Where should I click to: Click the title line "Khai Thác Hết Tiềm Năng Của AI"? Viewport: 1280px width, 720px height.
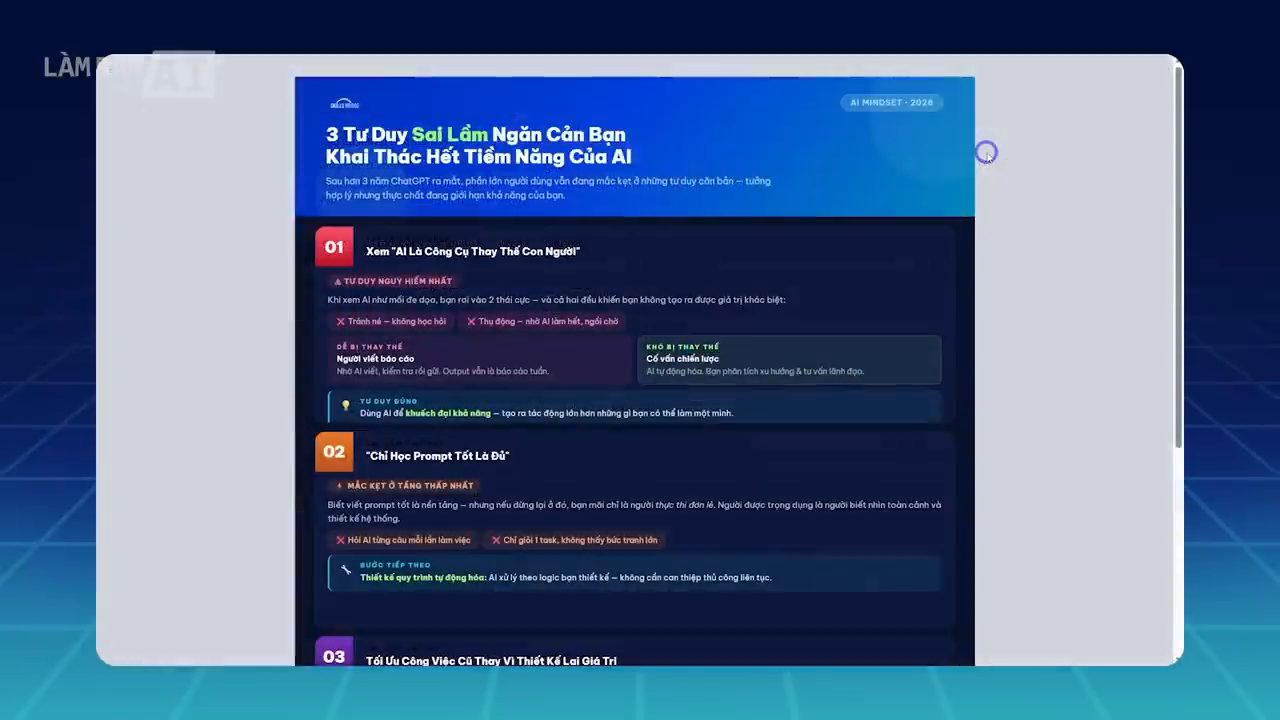[478, 157]
